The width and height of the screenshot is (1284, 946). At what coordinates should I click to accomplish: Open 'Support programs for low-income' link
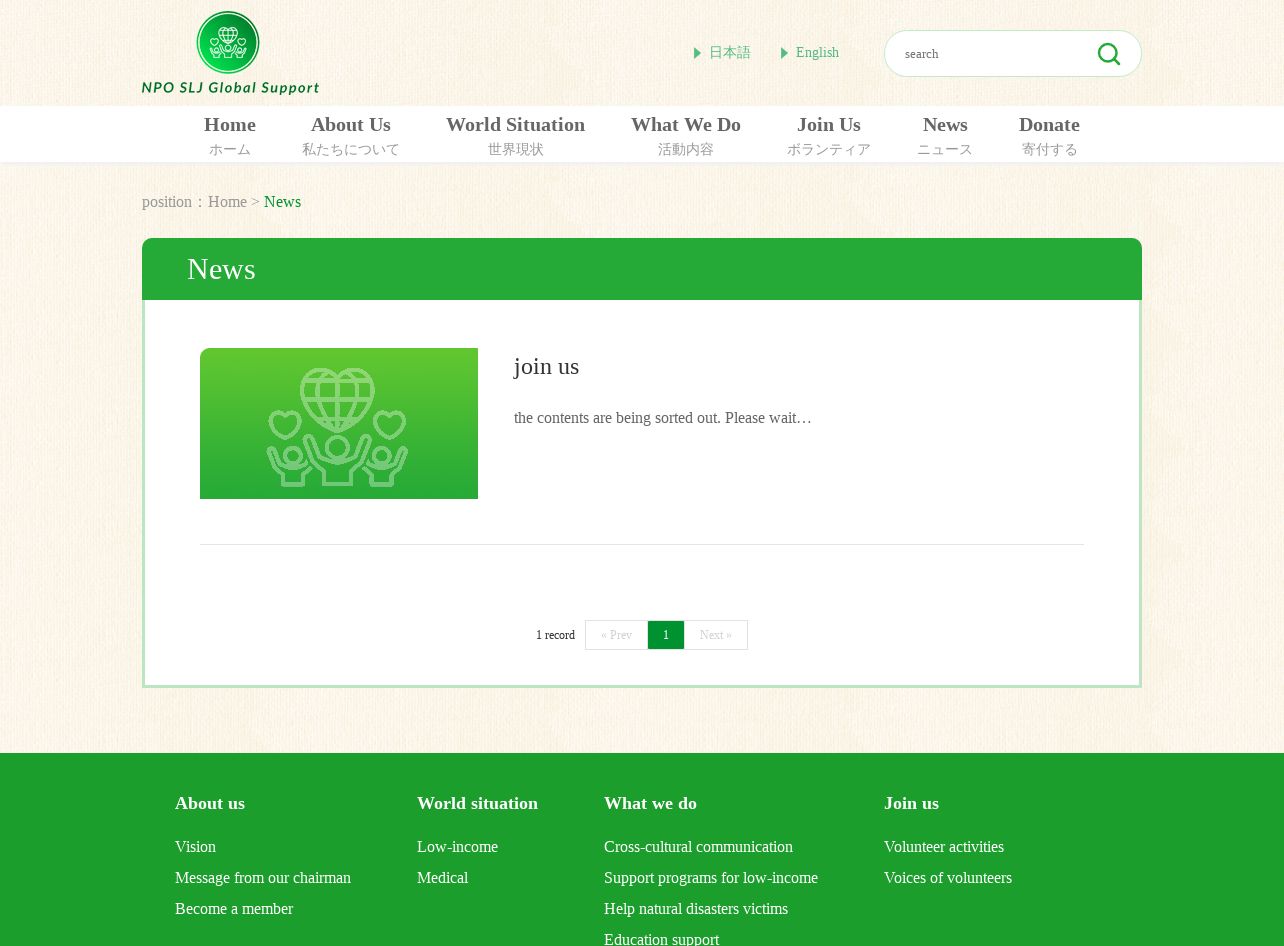coord(711,878)
